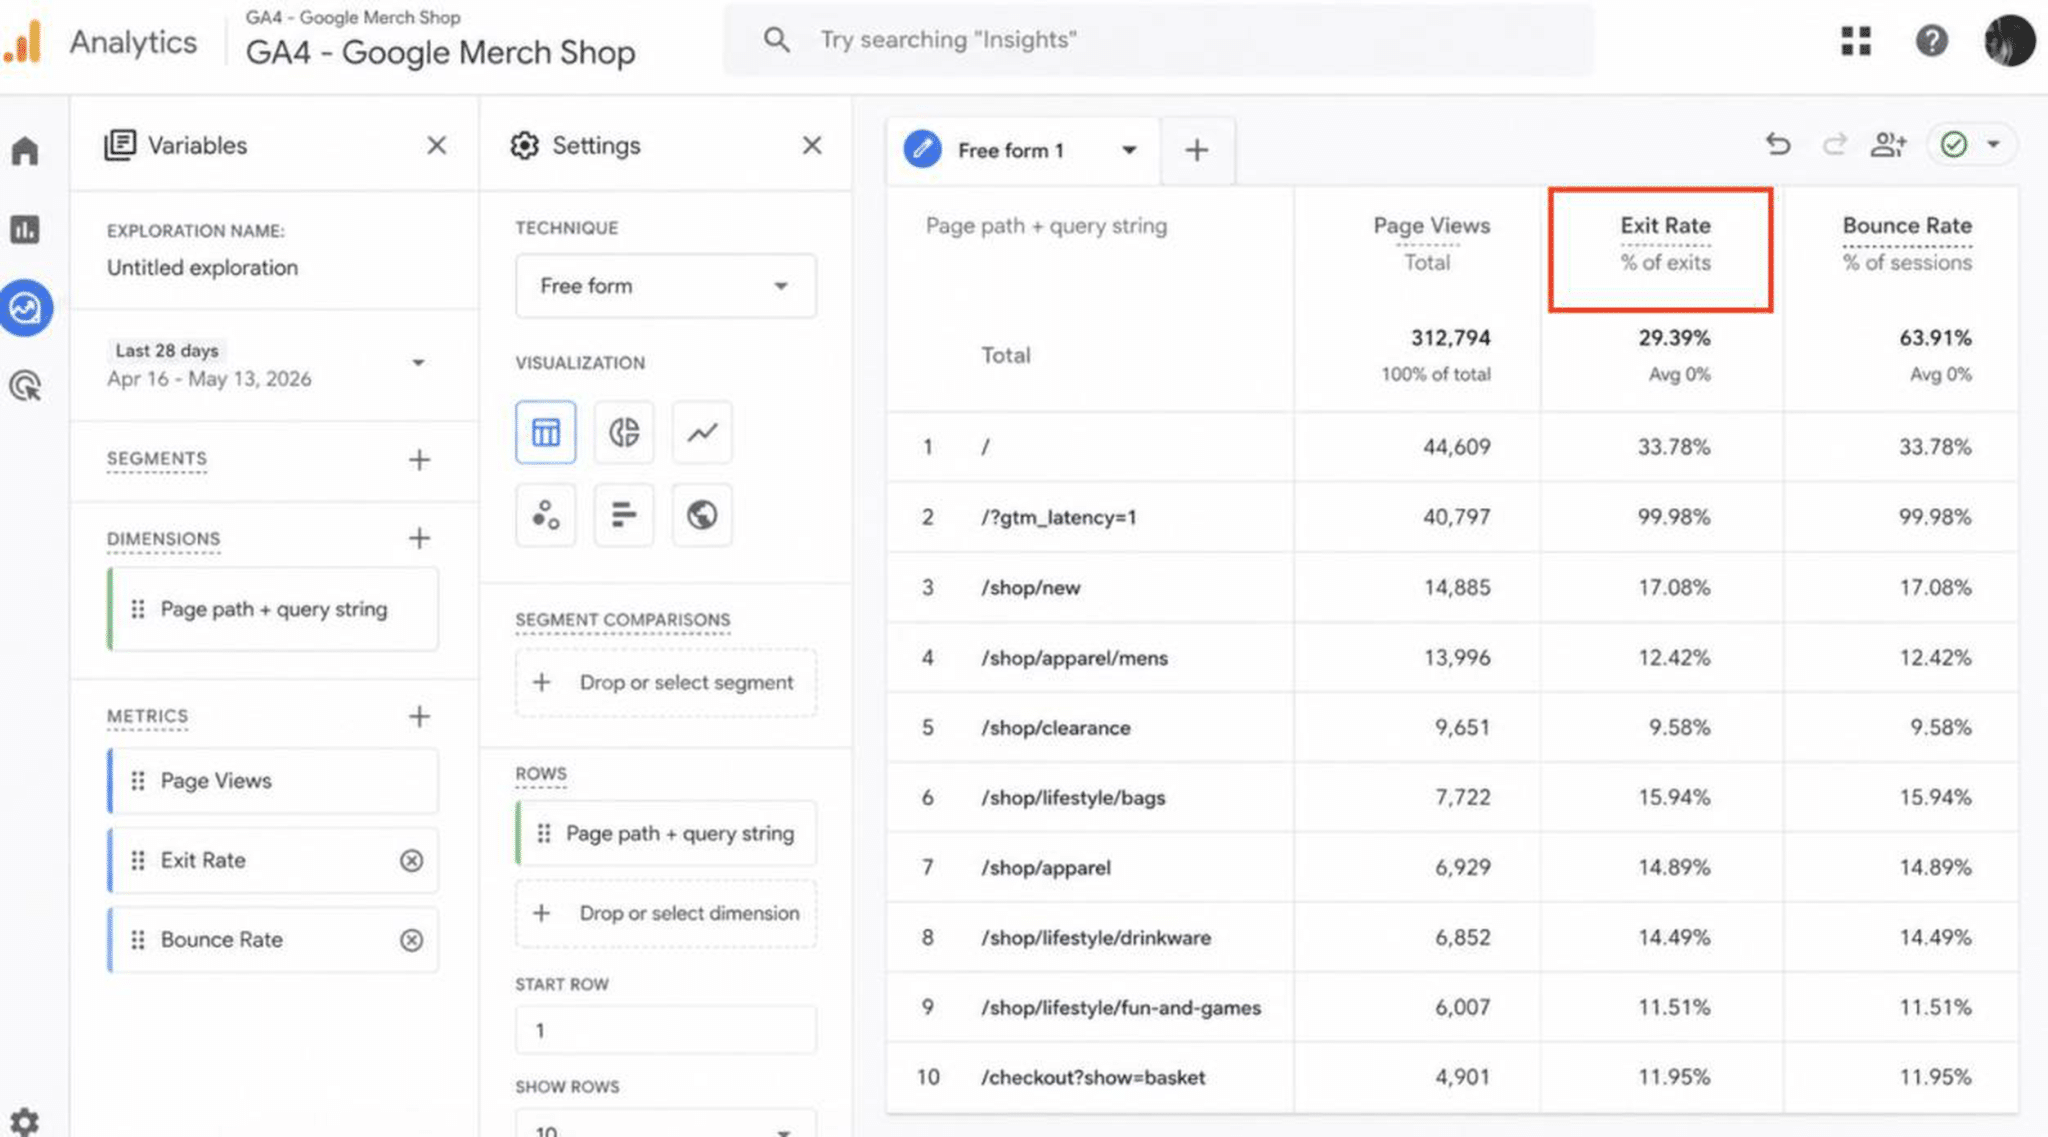Click the search bar
The image size is (2048, 1137).
pos(1158,40)
